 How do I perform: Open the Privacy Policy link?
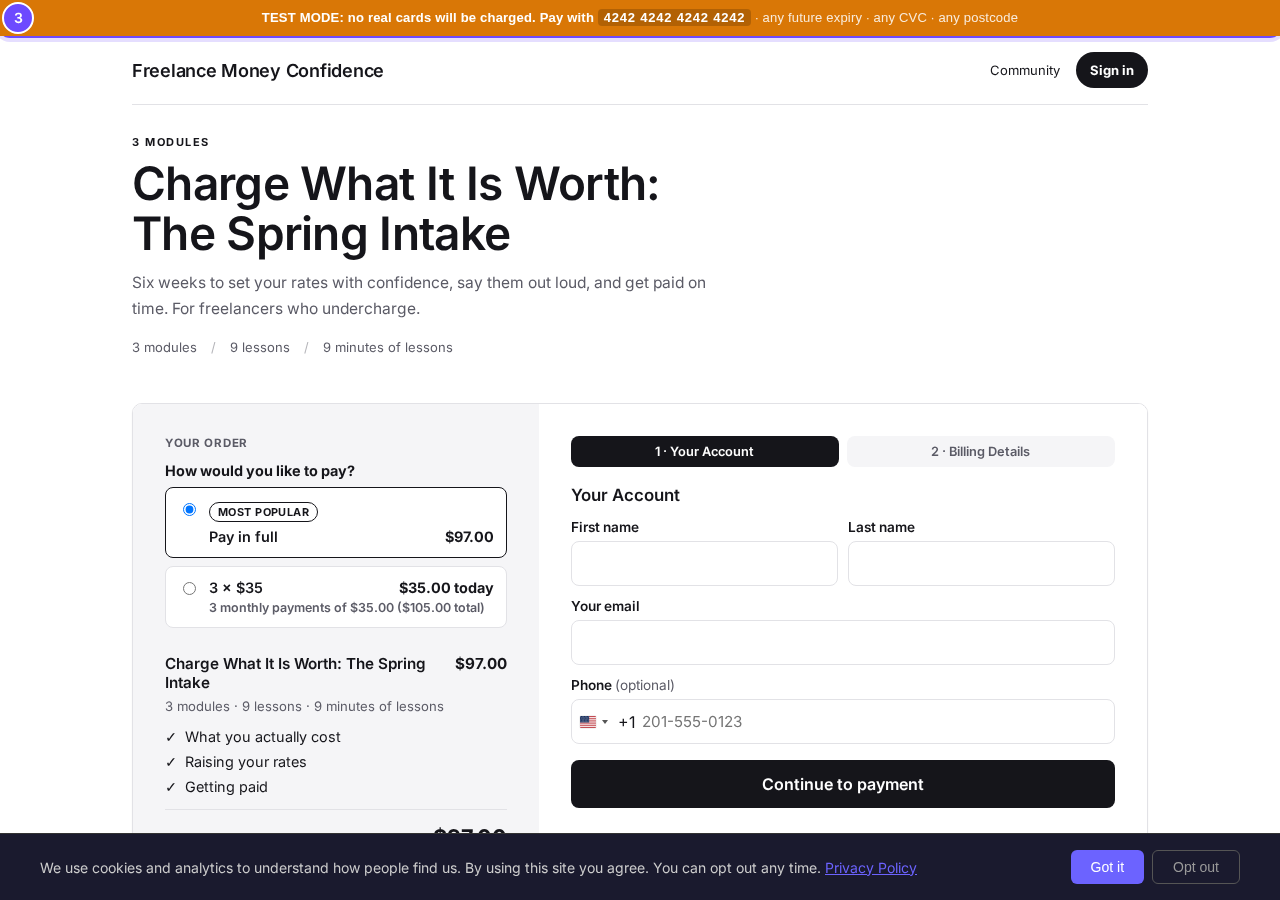(871, 868)
